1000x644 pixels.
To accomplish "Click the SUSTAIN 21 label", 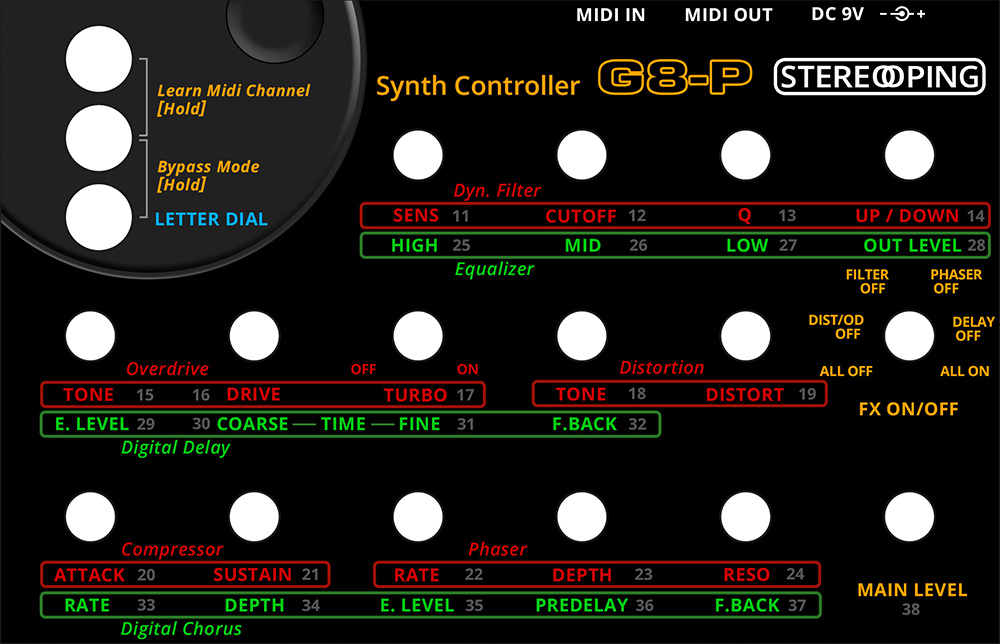I will pyautogui.click(x=266, y=575).
